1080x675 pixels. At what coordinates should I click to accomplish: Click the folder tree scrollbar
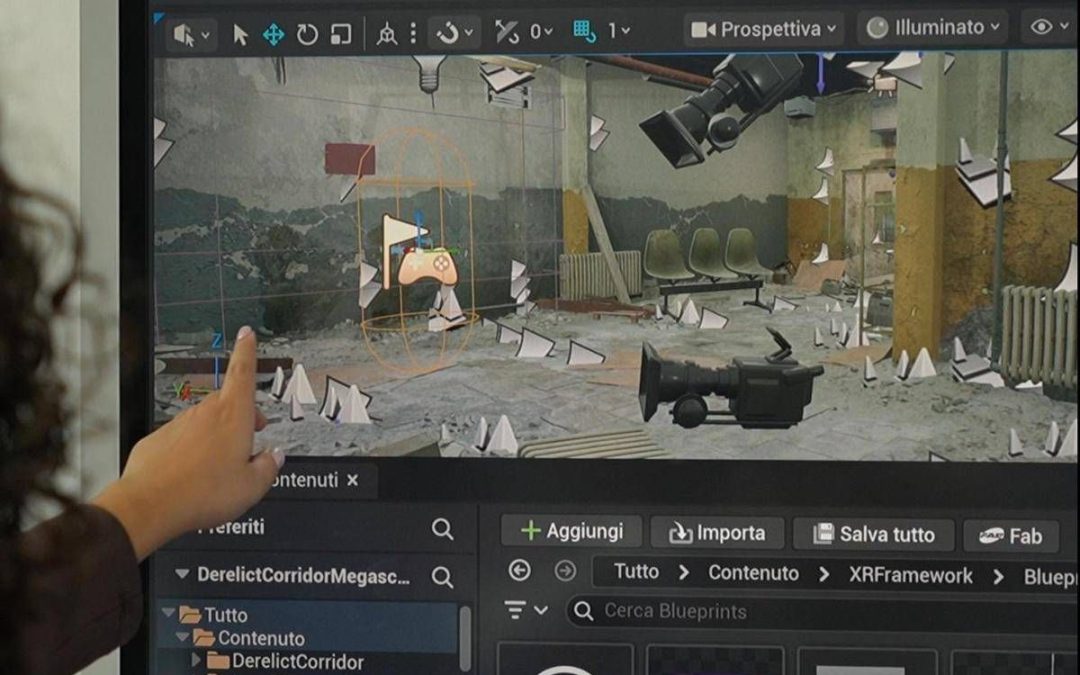(465, 637)
